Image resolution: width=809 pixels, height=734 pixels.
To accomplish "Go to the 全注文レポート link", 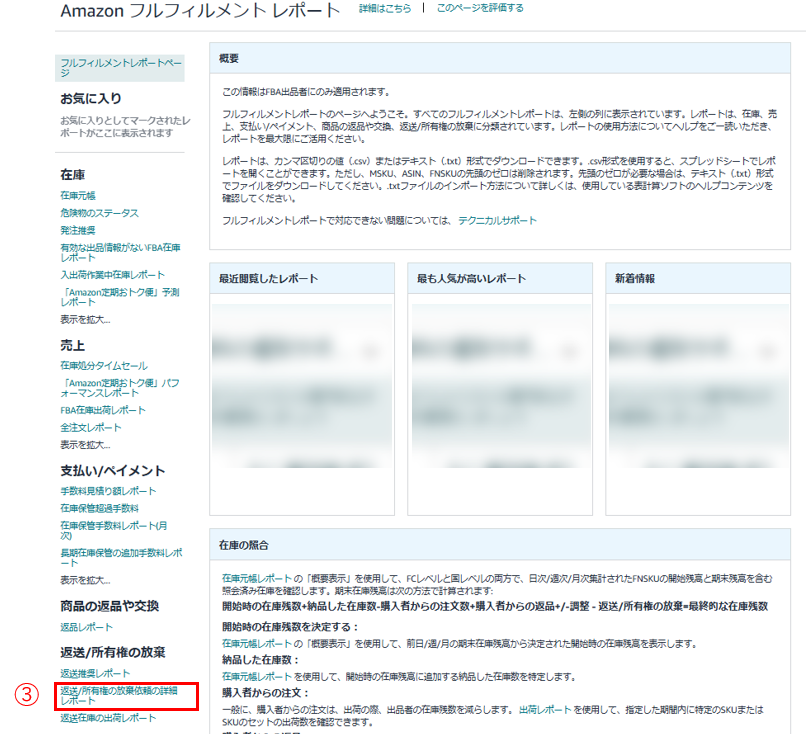I will [91, 428].
